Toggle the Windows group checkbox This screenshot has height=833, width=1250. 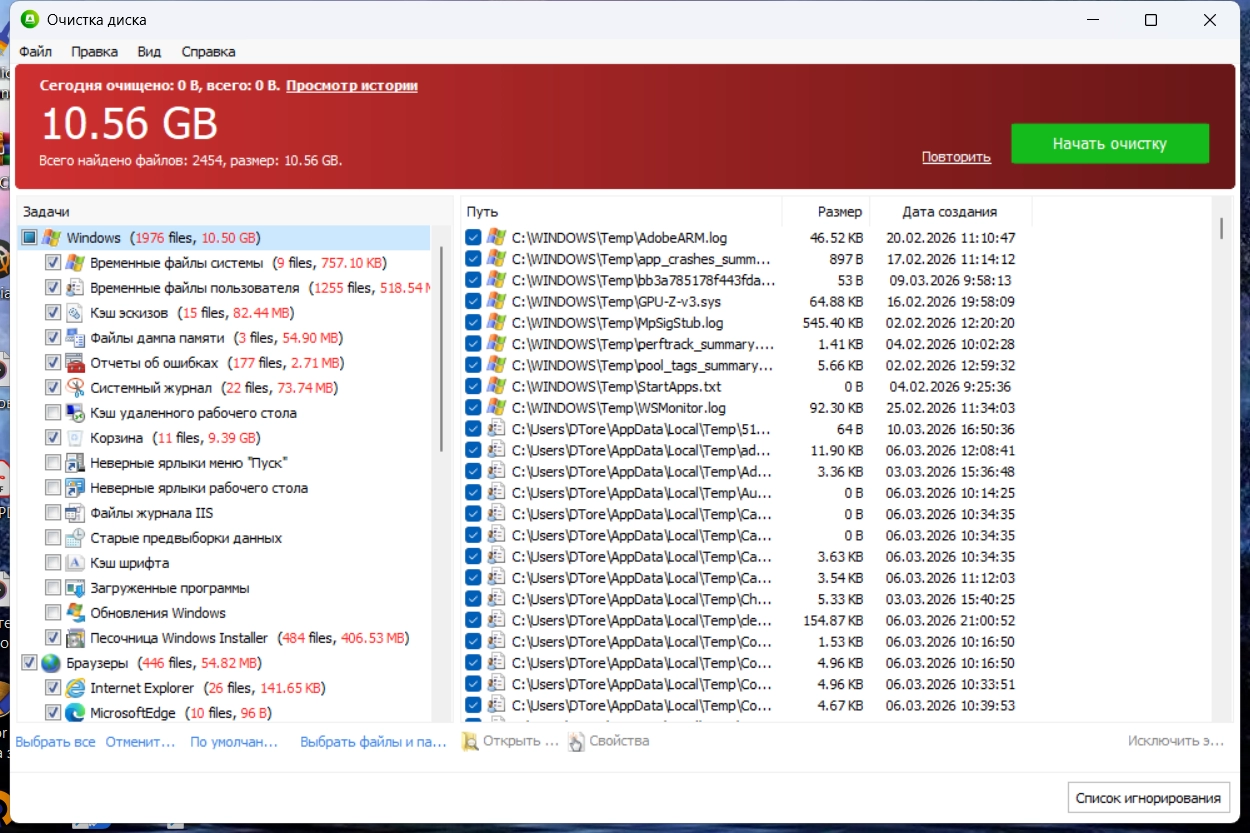coord(29,238)
